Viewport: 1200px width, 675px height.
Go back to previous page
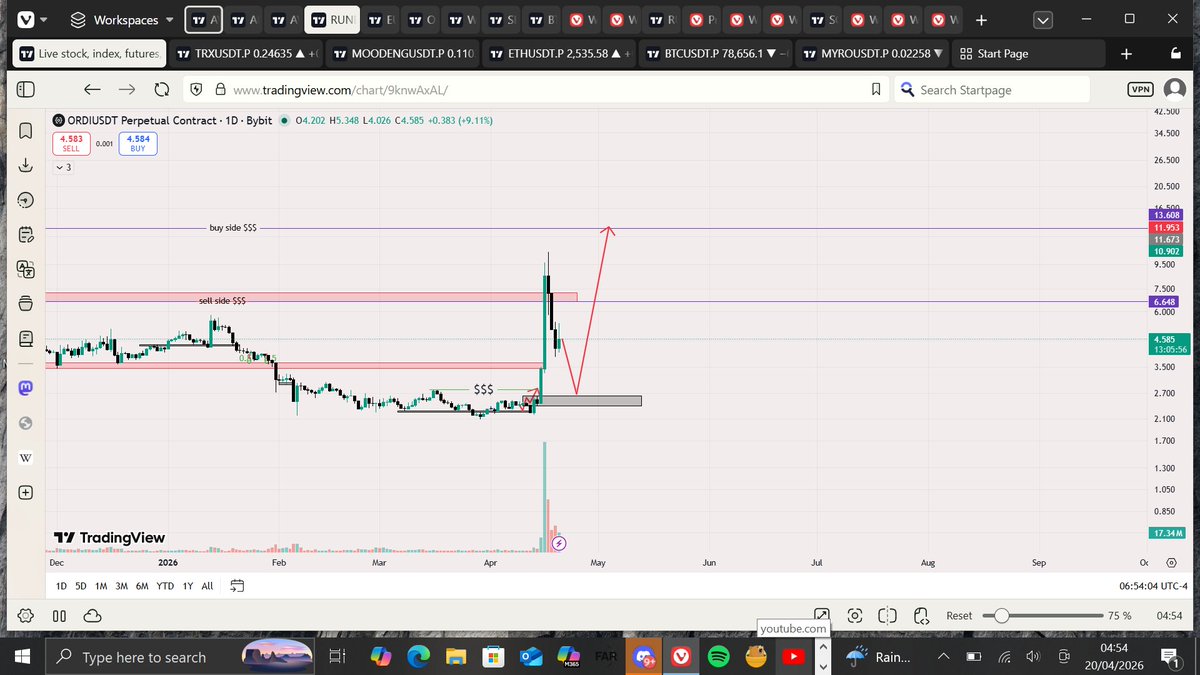(x=92, y=89)
